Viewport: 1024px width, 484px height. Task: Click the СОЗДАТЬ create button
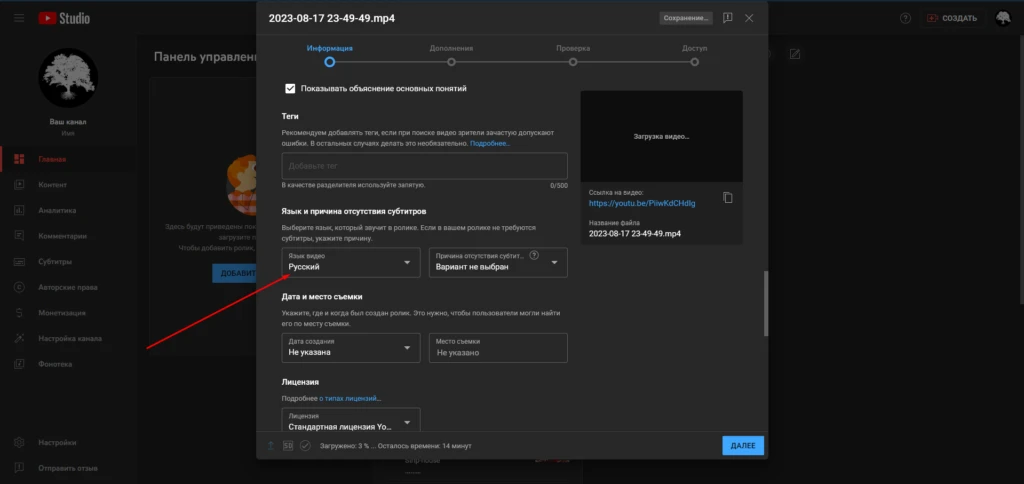pos(952,18)
